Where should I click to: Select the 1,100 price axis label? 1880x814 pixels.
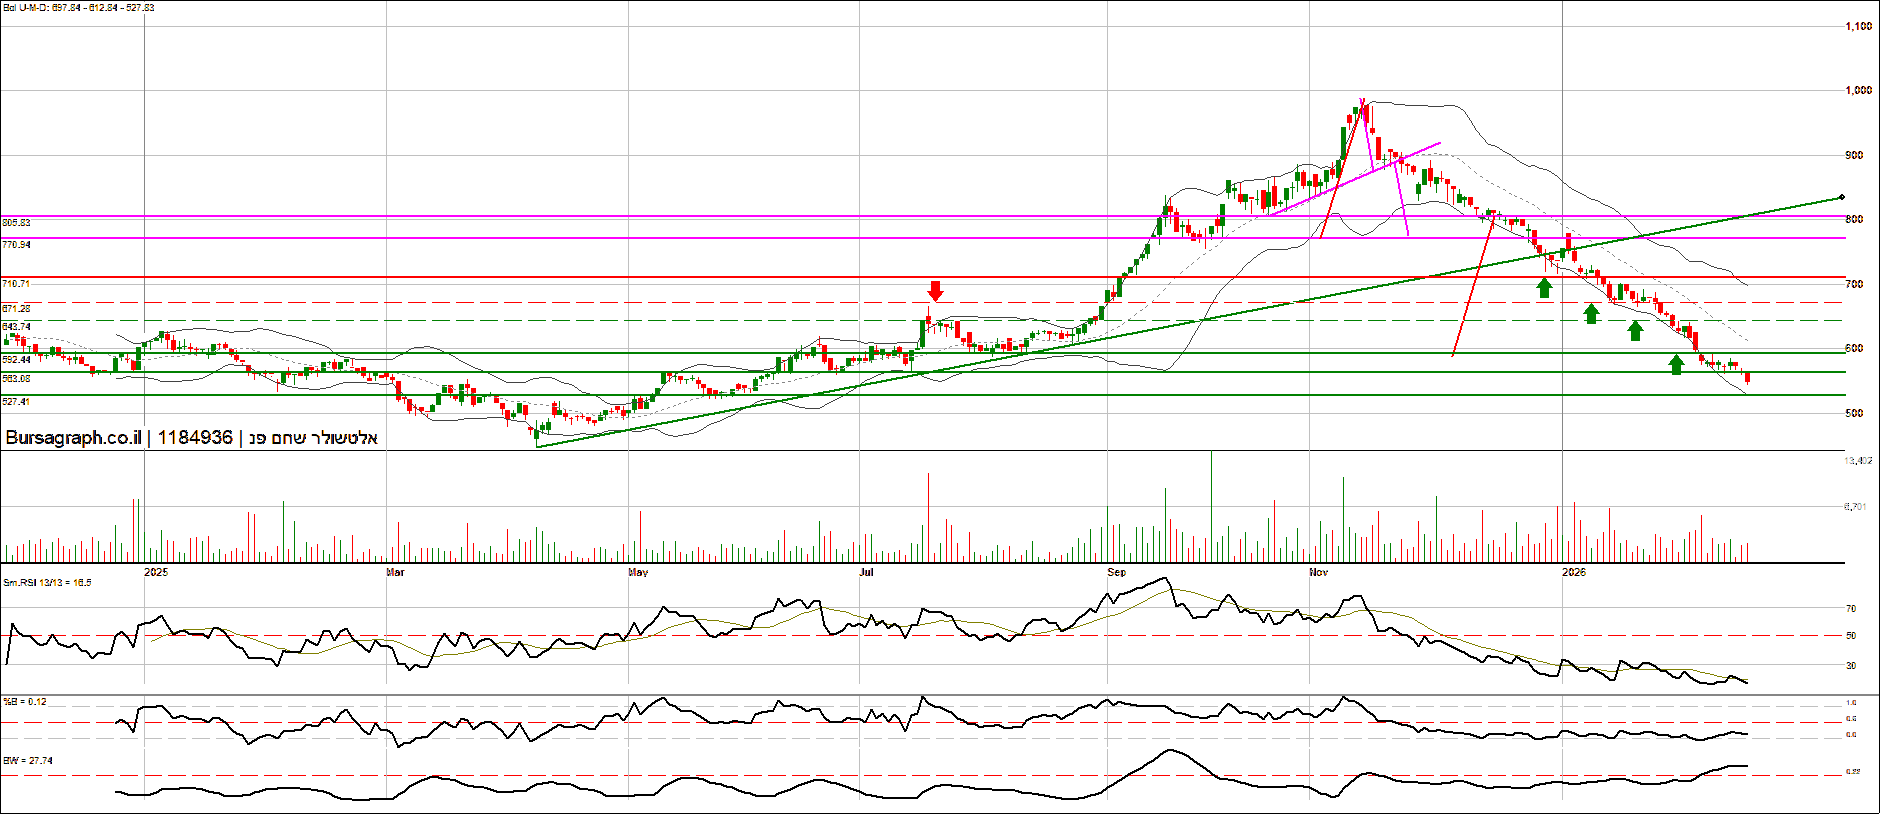(1859, 26)
